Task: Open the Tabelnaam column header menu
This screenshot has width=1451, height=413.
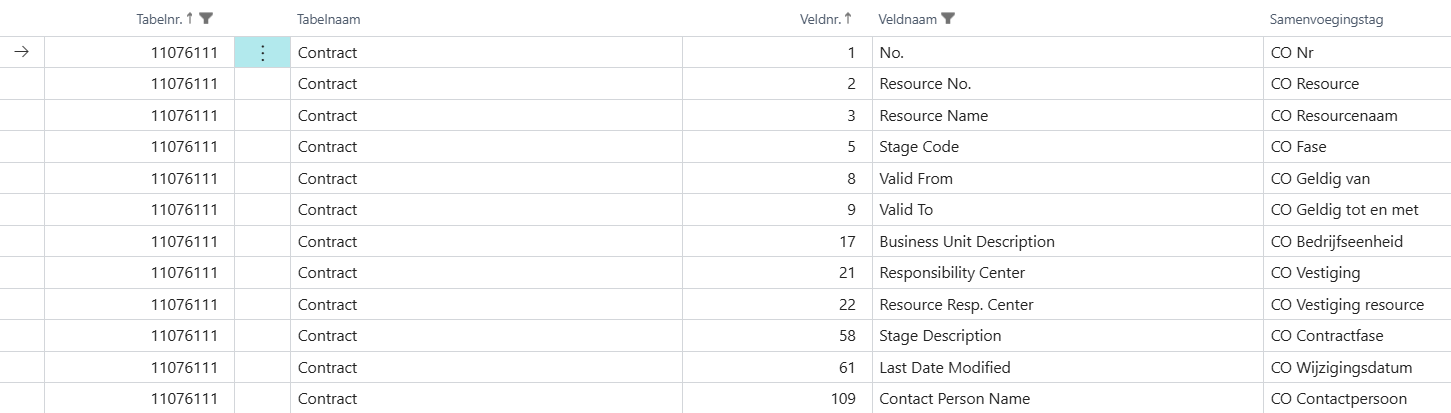Action: click(x=329, y=19)
